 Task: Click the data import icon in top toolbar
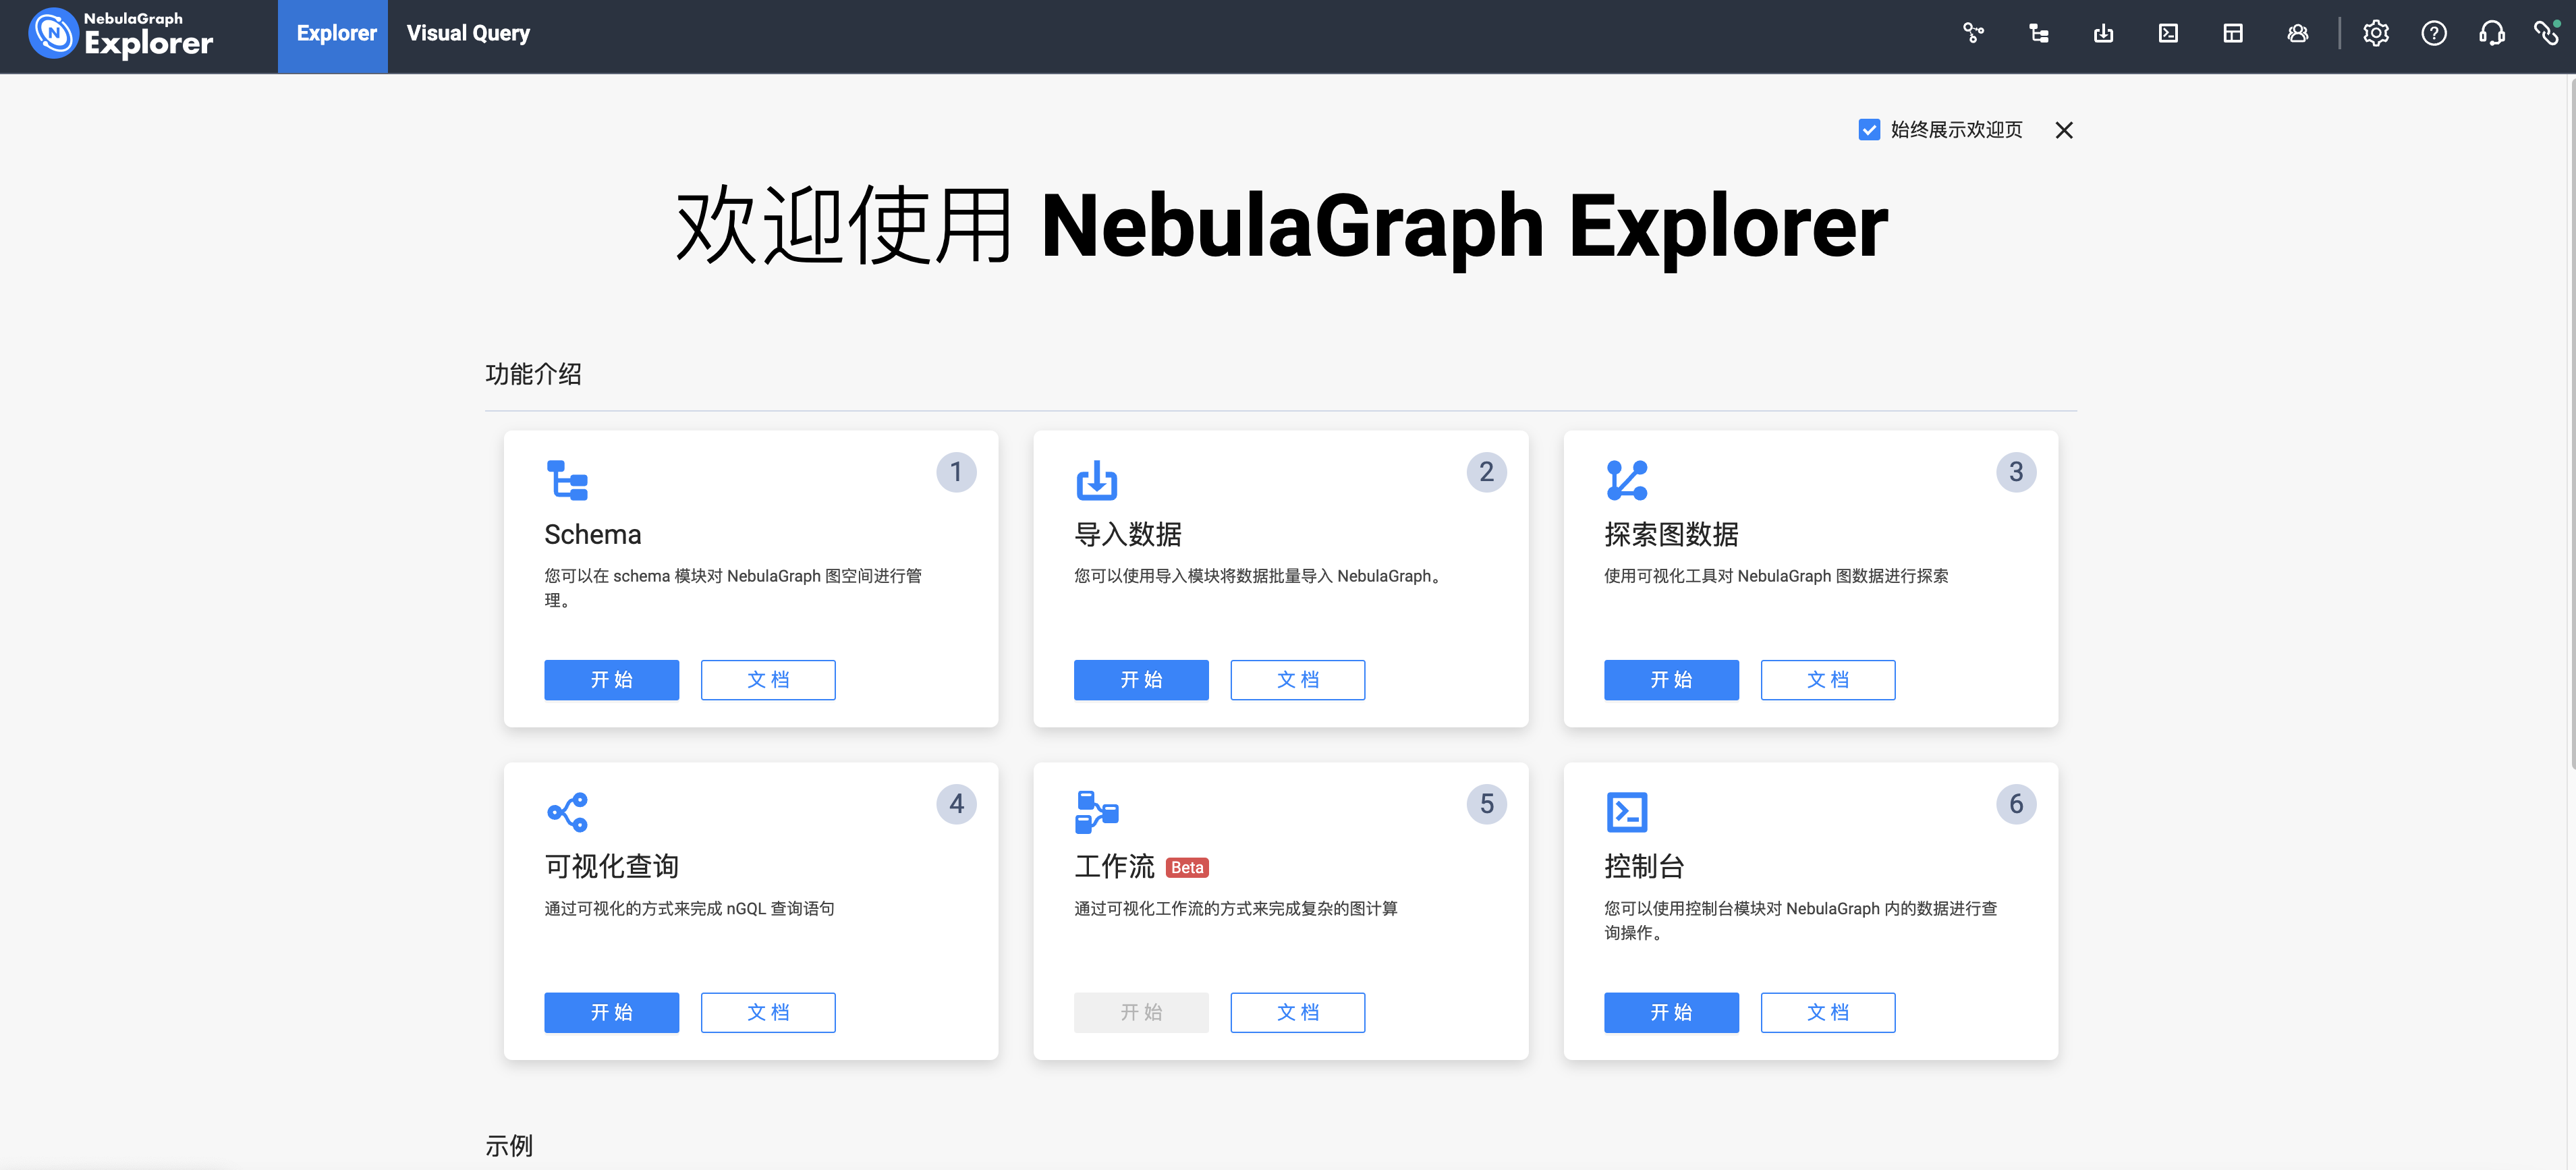(2103, 33)
